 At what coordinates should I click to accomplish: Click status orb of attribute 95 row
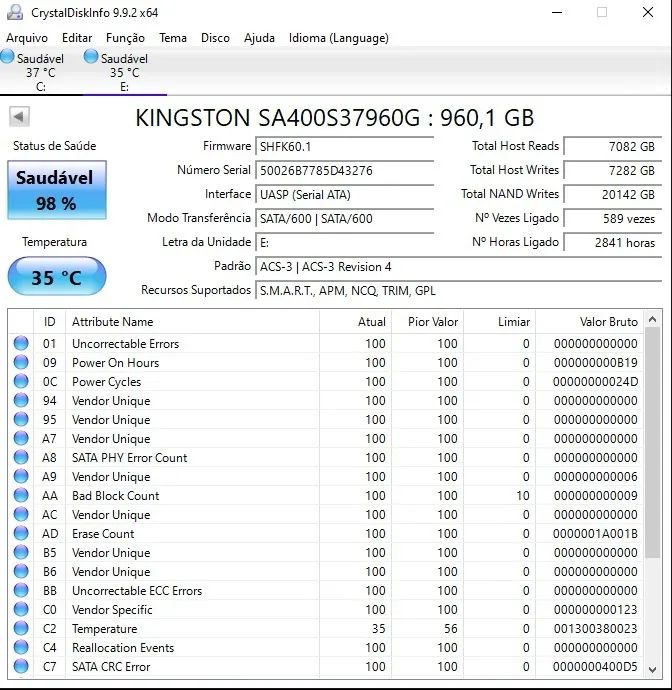[x=21, y=419]
